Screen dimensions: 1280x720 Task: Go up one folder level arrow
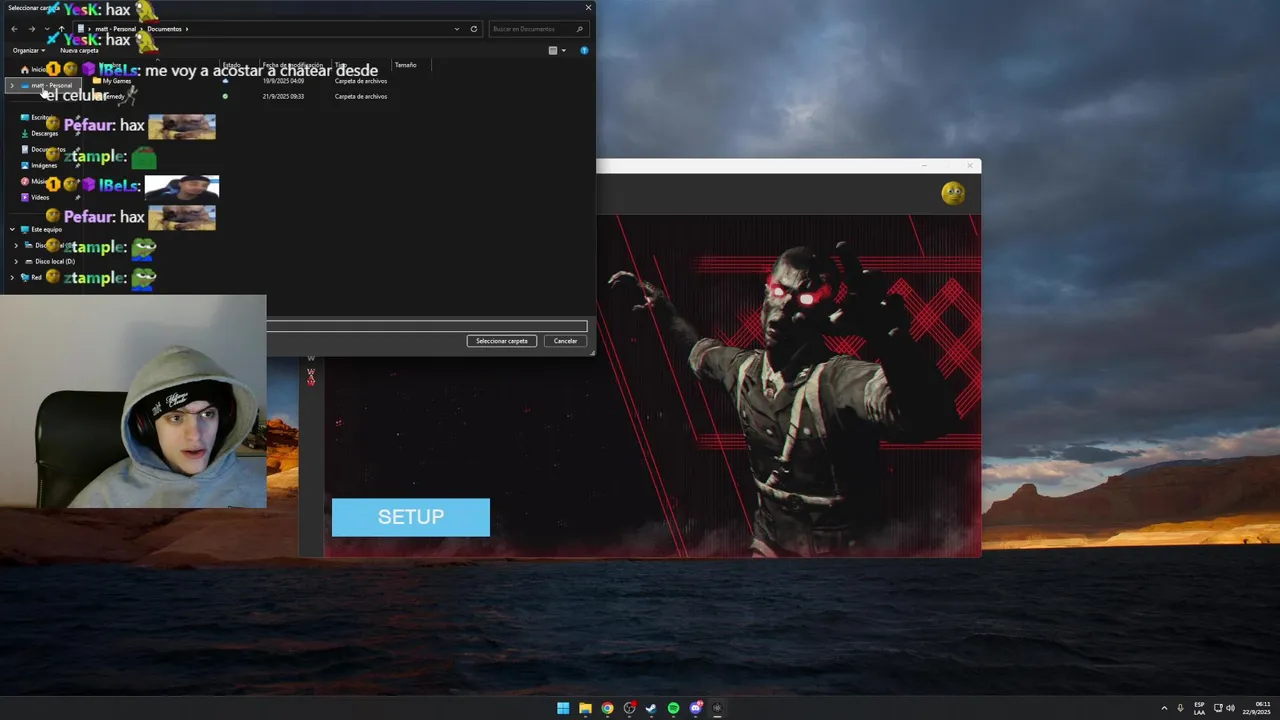click(61, 29)
